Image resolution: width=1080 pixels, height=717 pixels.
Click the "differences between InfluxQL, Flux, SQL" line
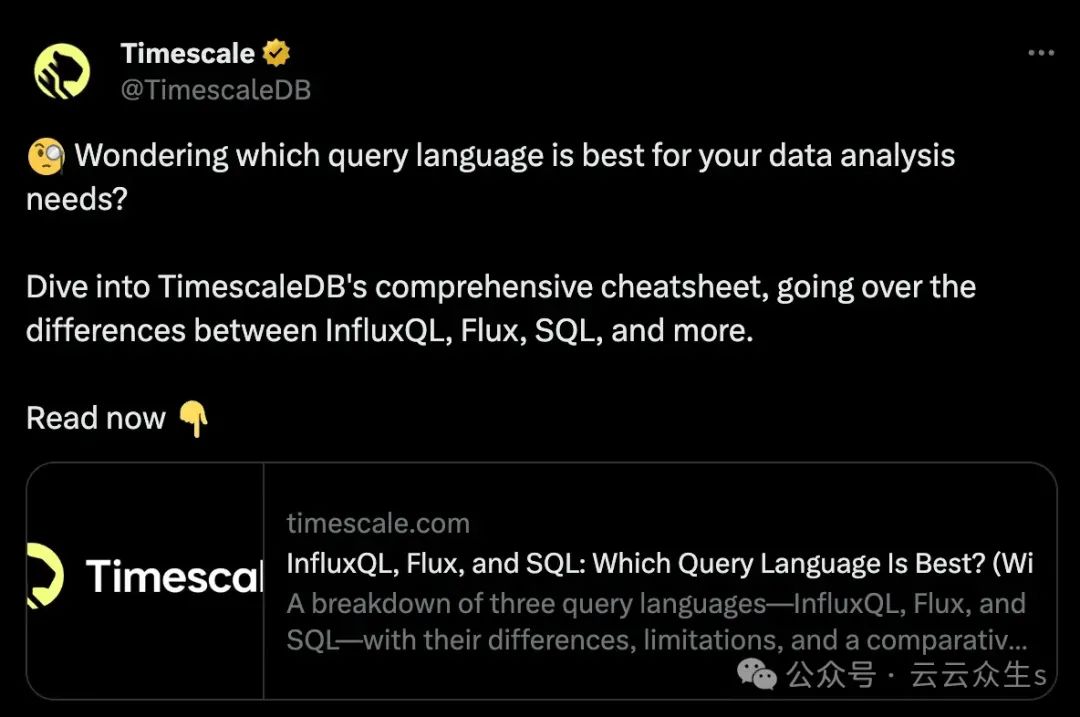389,330
